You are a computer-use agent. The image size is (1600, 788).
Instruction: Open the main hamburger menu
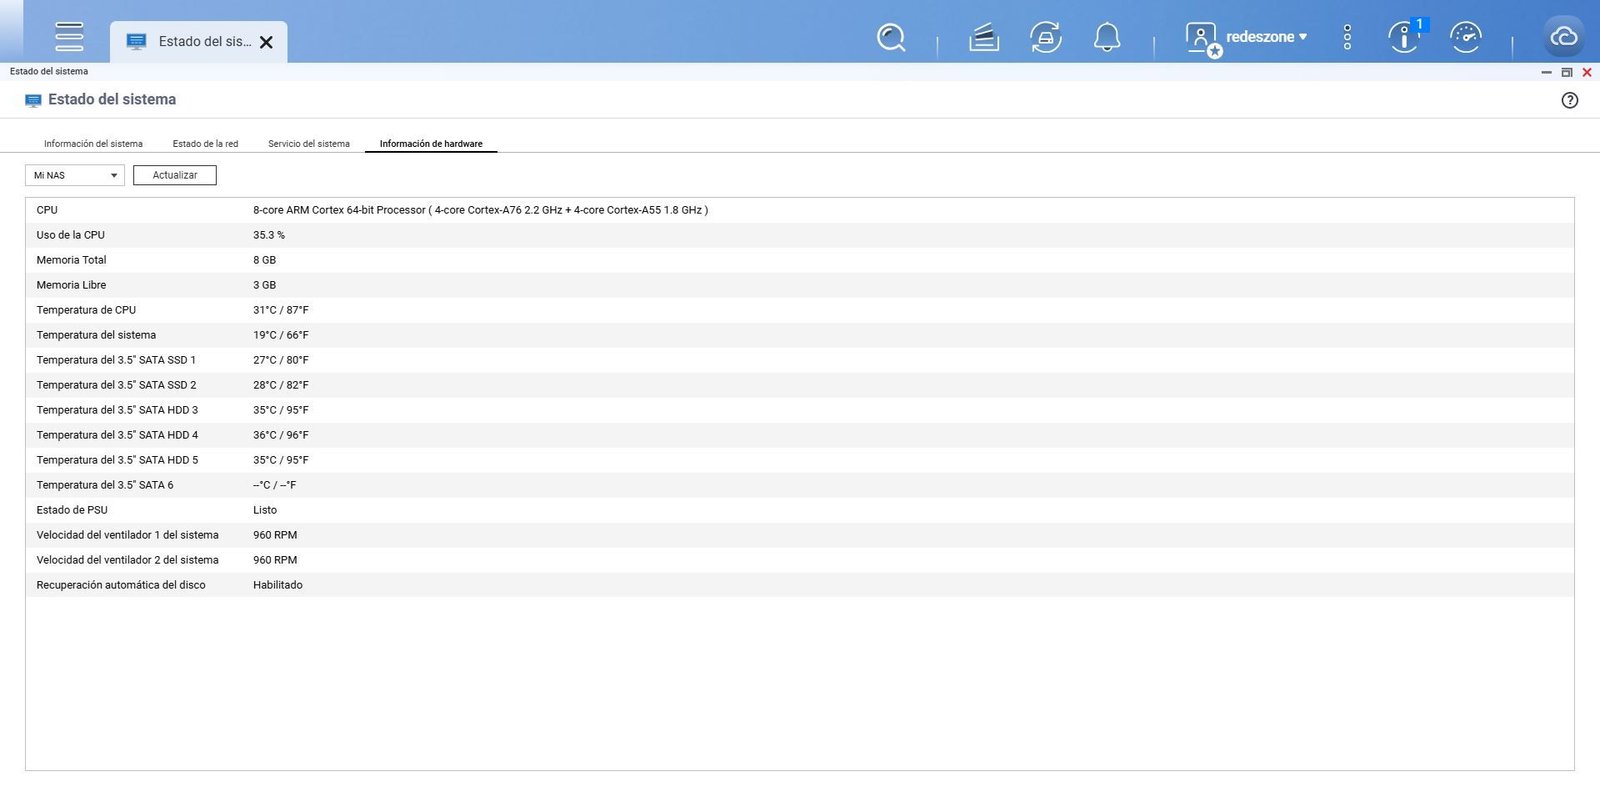[69, 36]
